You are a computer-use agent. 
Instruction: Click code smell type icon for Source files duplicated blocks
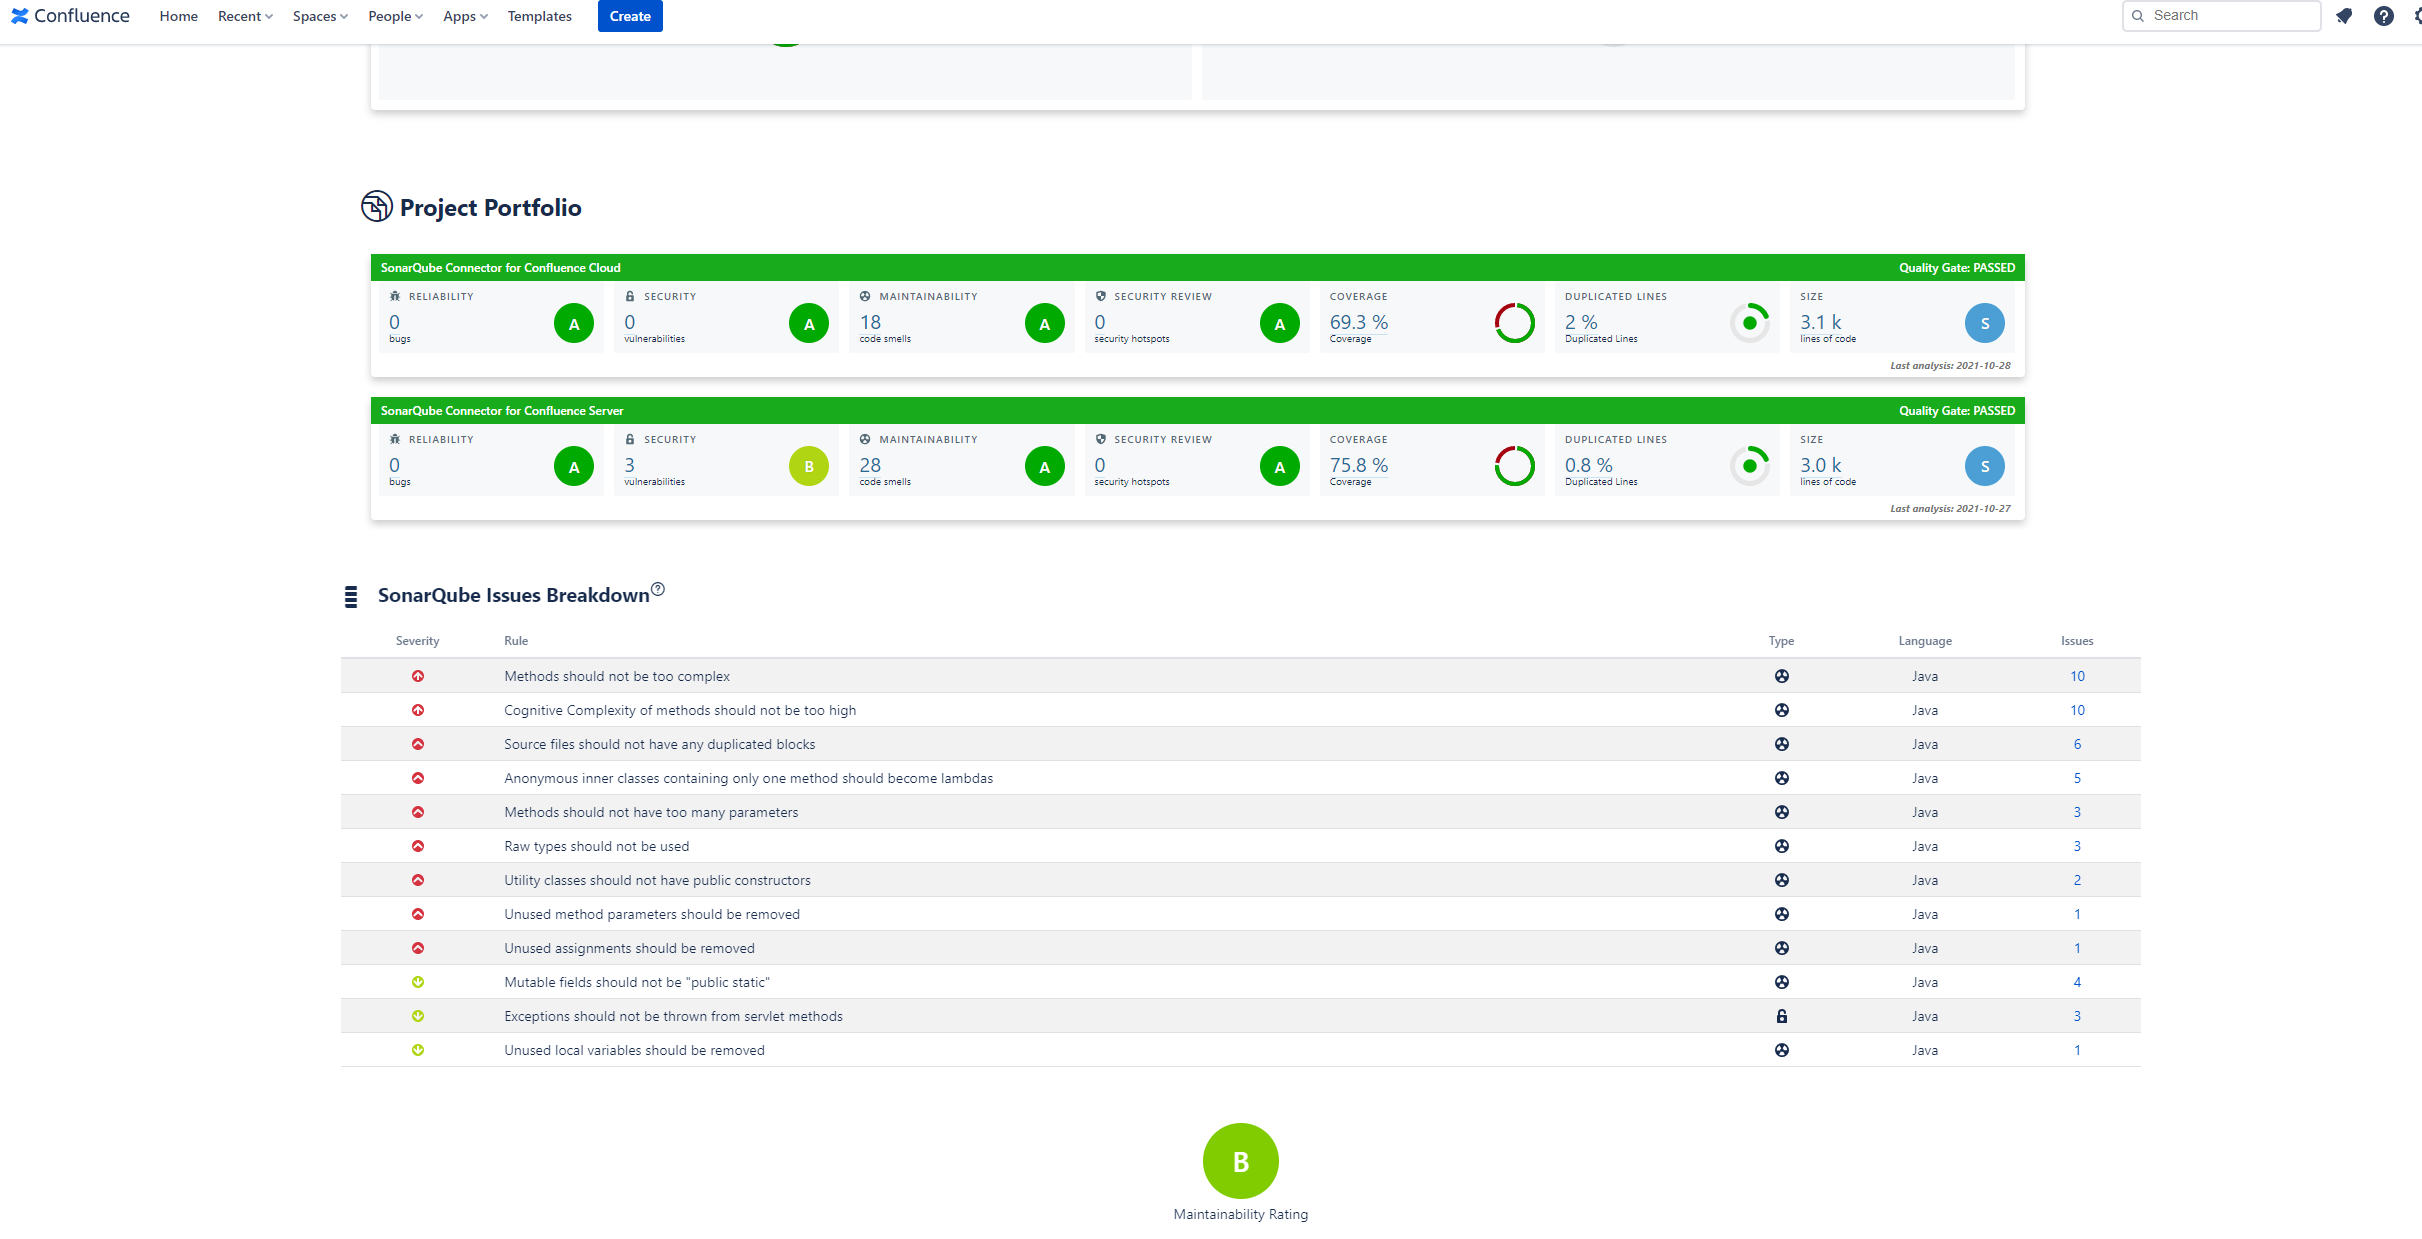tap(1782, 744)
